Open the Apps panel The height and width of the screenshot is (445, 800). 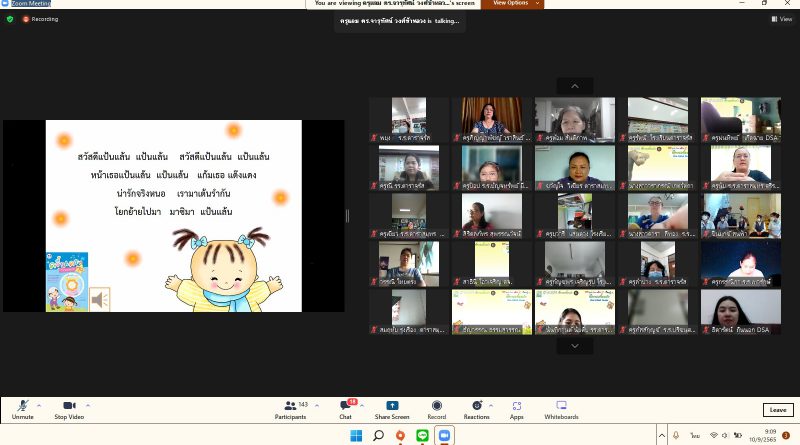[516, 410]
